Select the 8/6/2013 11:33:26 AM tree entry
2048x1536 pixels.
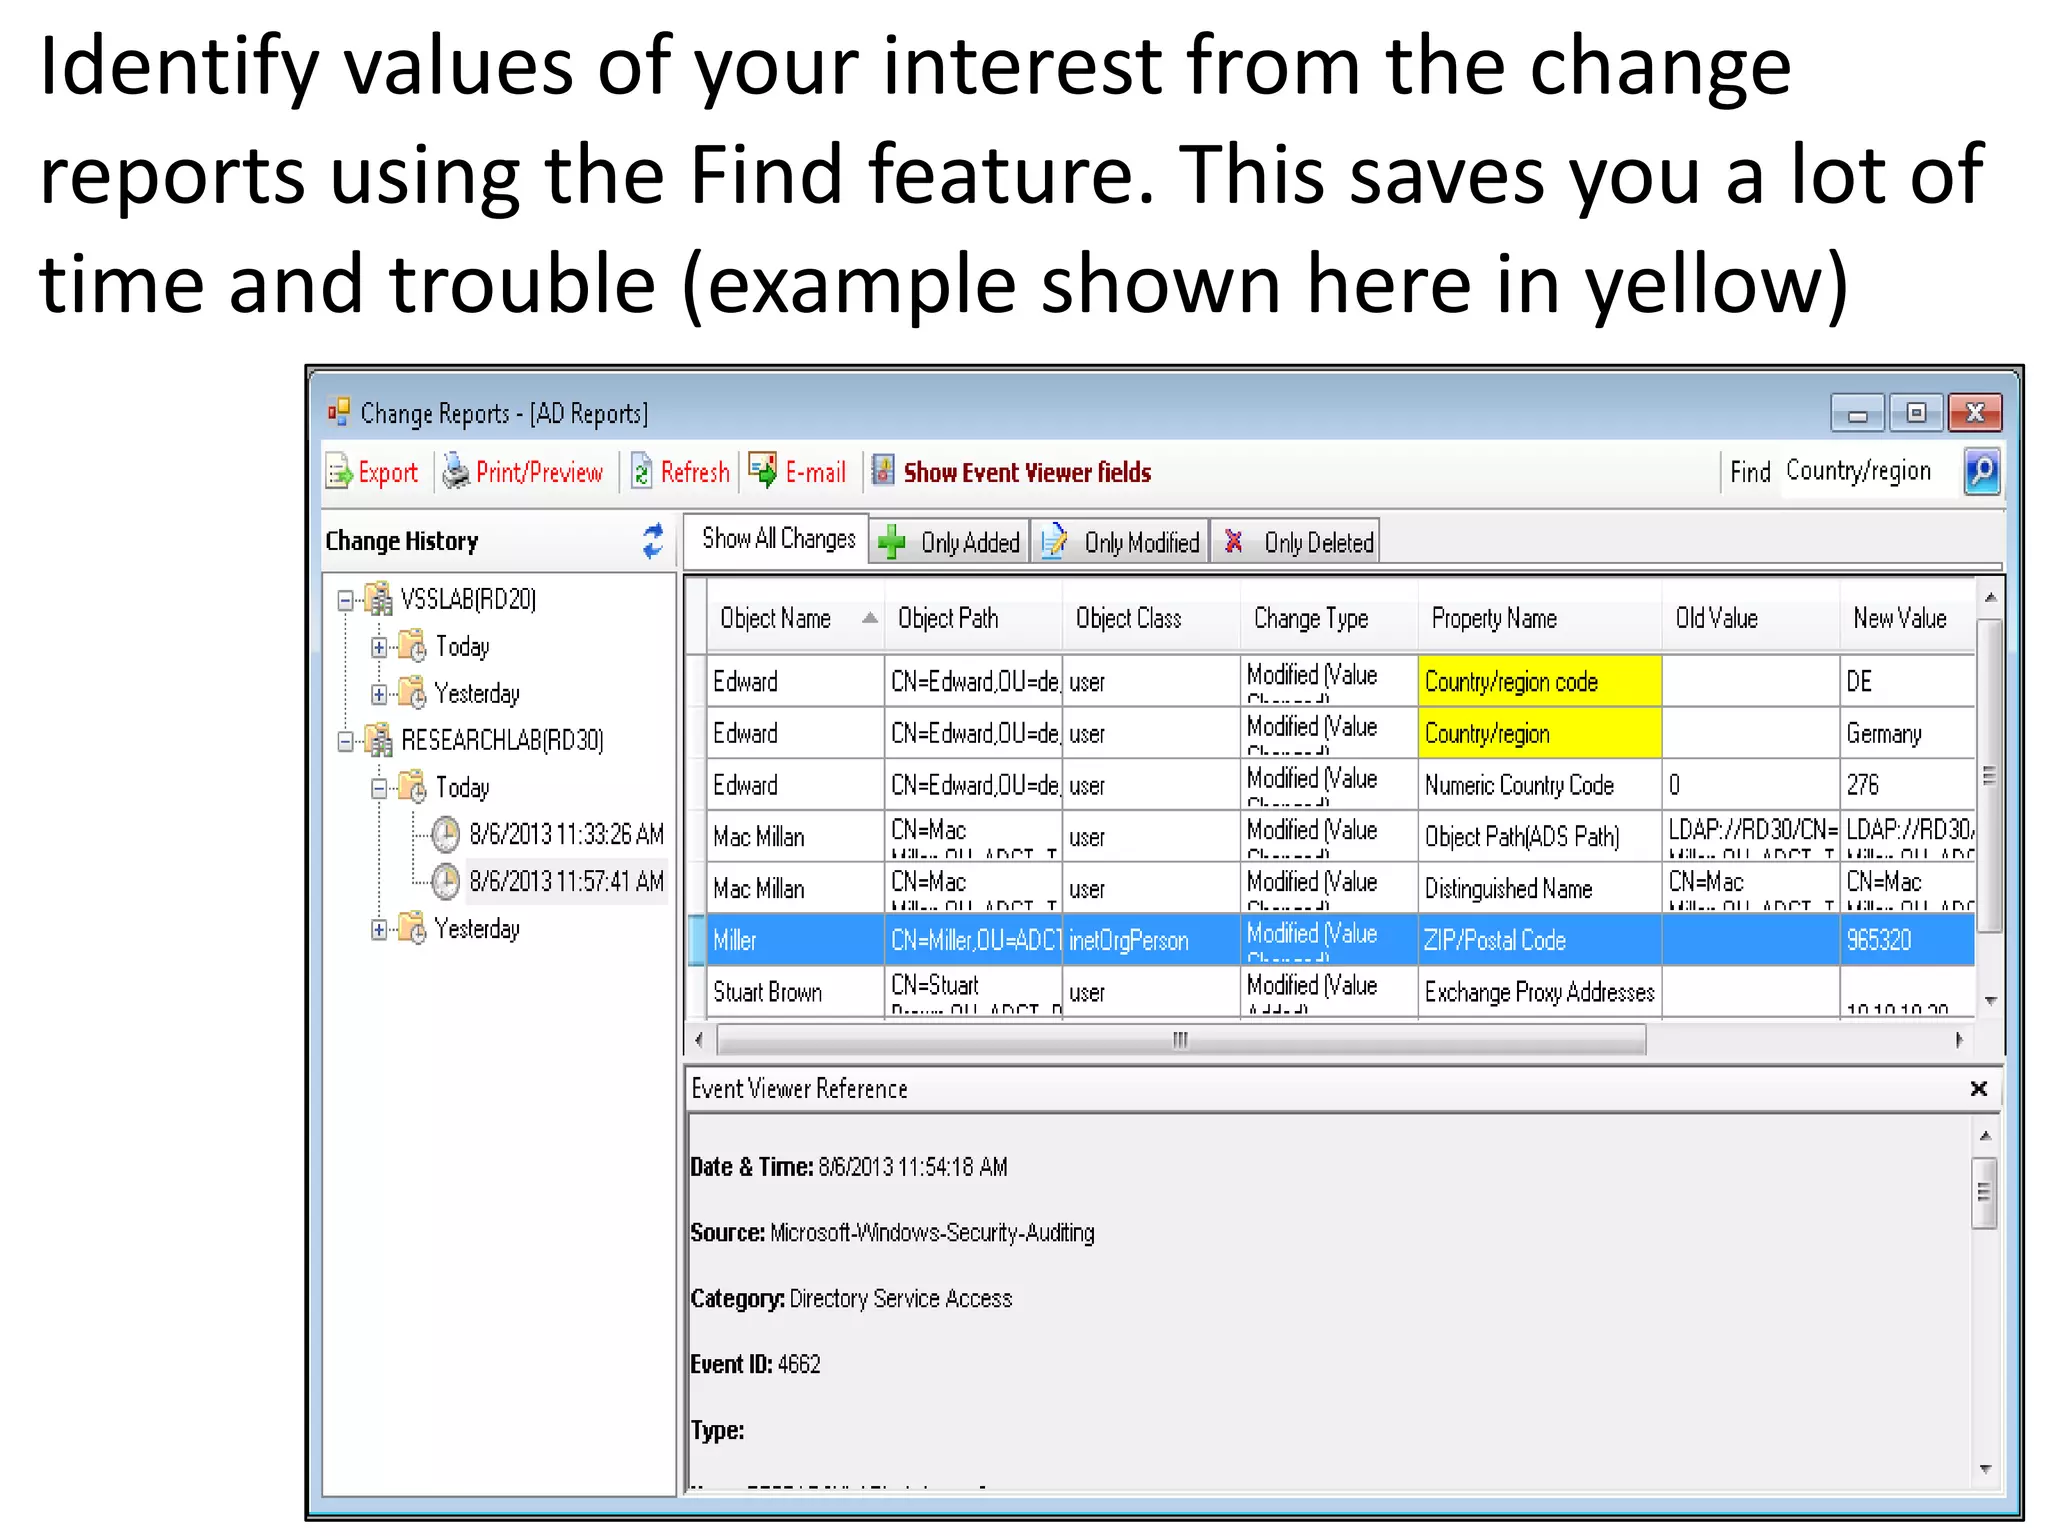click(x=566, y=834)
